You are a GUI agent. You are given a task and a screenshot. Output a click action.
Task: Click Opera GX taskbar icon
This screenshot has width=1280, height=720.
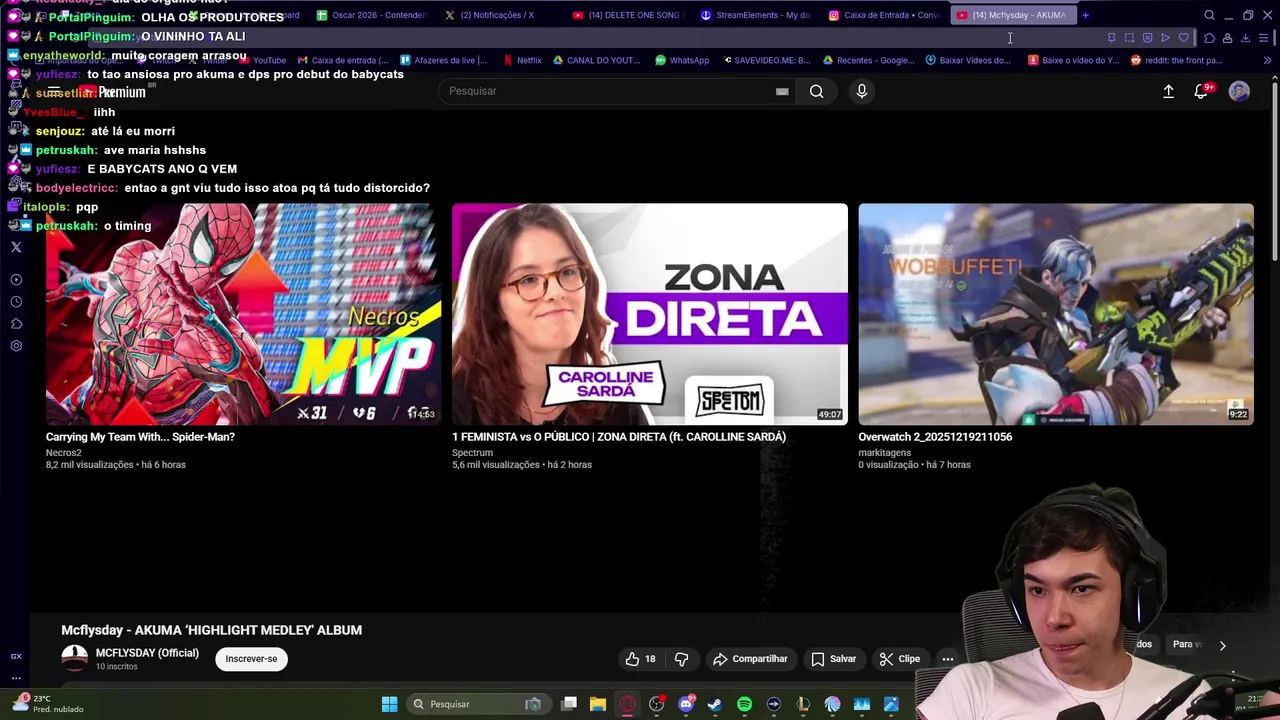coord(627,704)
